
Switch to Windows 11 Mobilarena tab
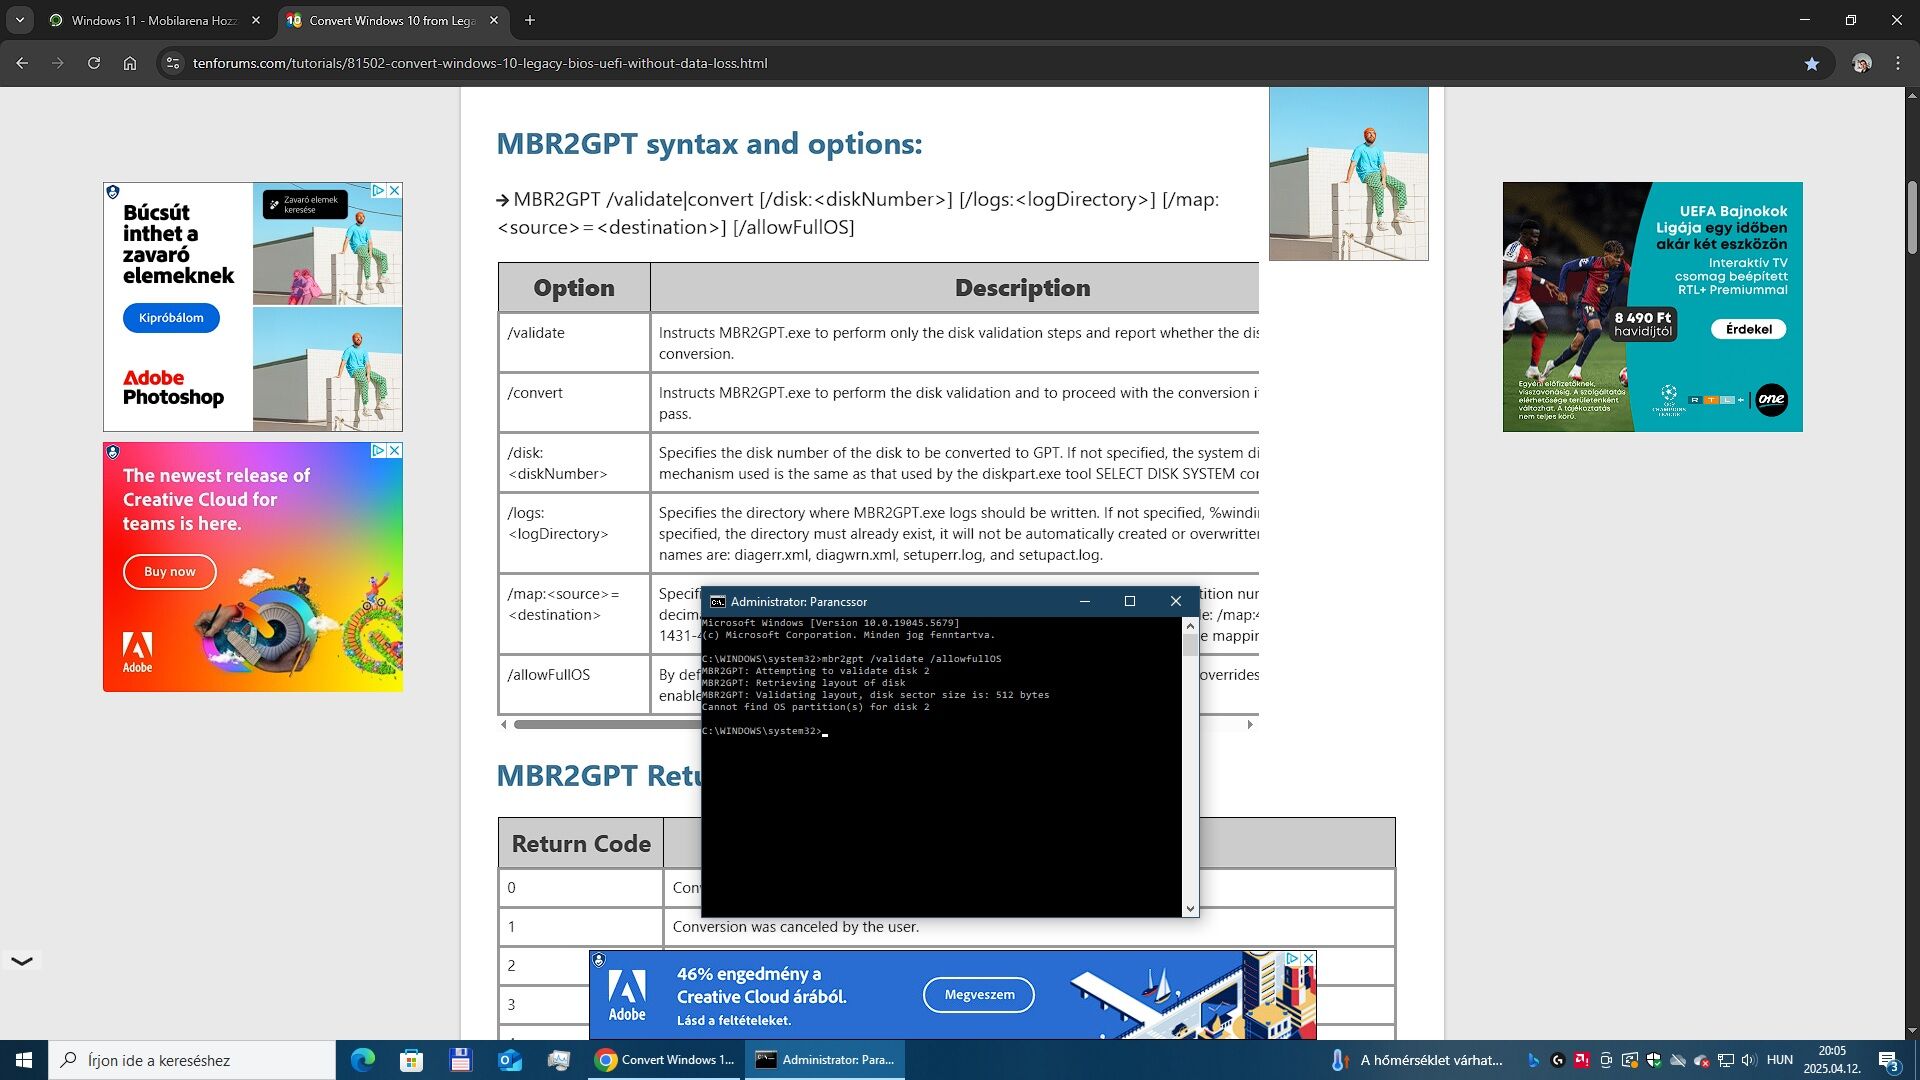pyautogui.click(x=150, y=20)
